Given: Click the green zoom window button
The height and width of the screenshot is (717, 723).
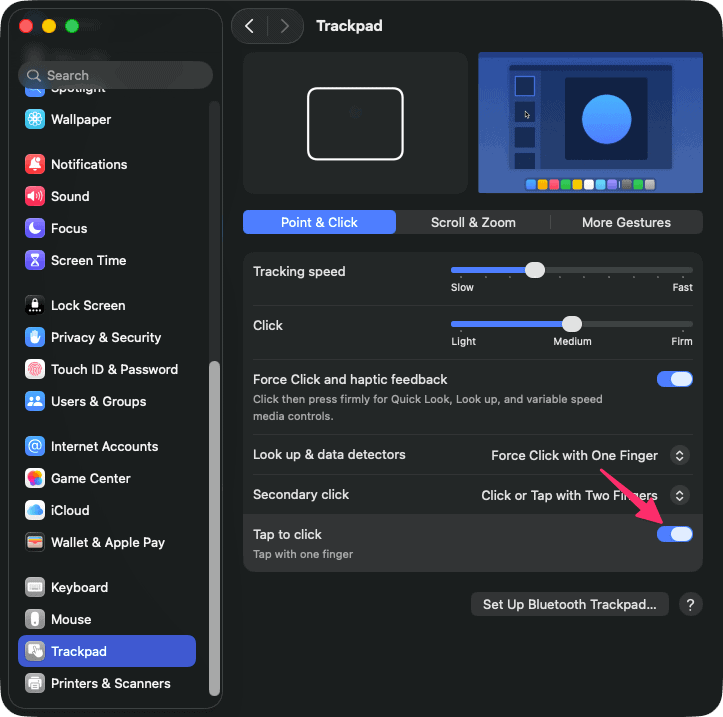Looking at the screenshot, I should coord(72,26).
